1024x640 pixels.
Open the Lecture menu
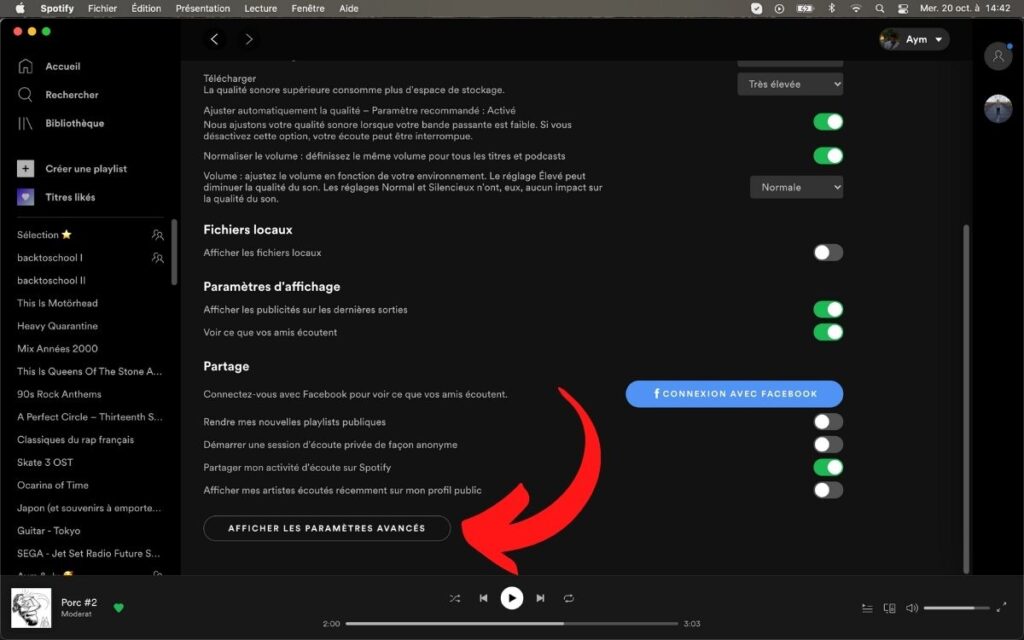click(261, 8)
